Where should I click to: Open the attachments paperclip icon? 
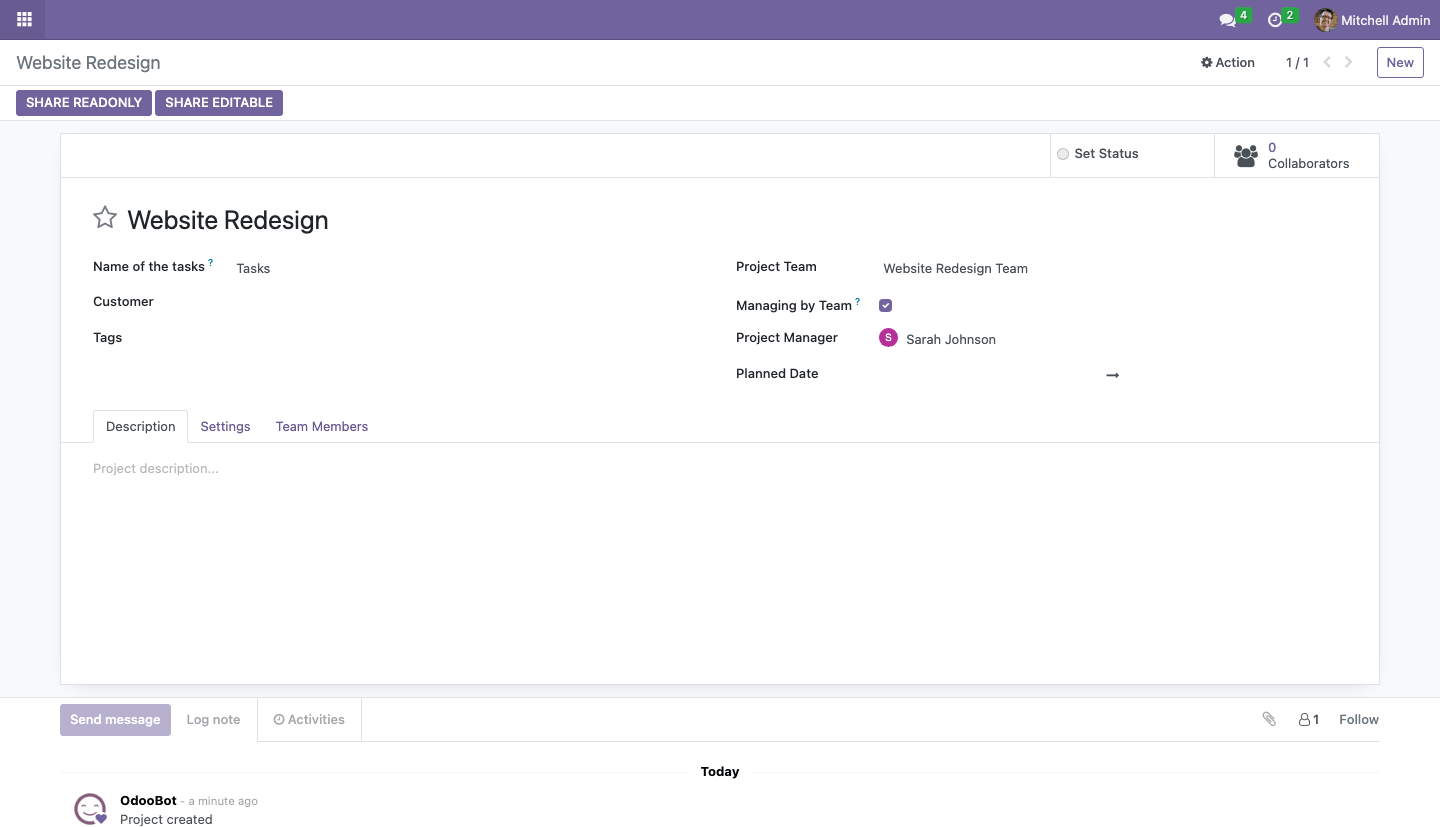(1269, 719)
